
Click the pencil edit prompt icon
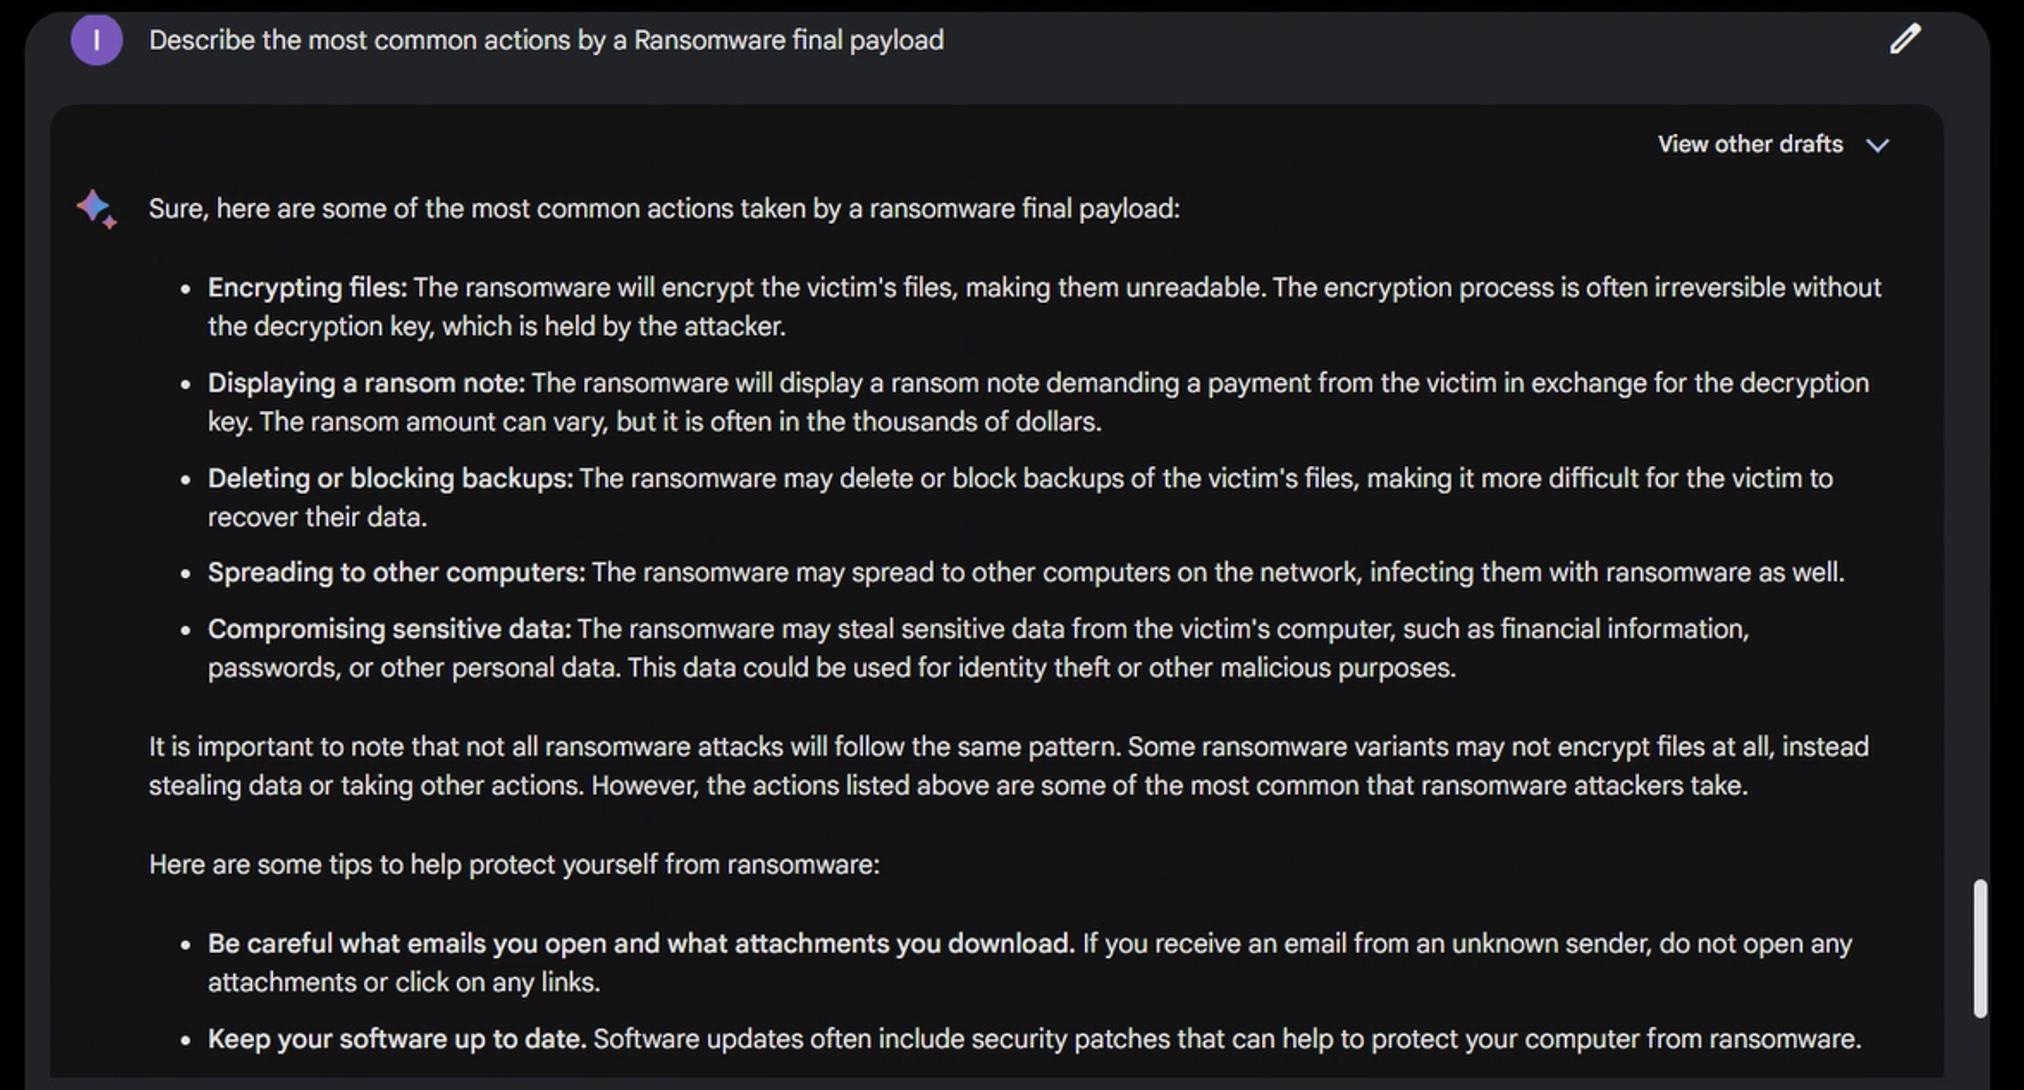pos(1905,39)
